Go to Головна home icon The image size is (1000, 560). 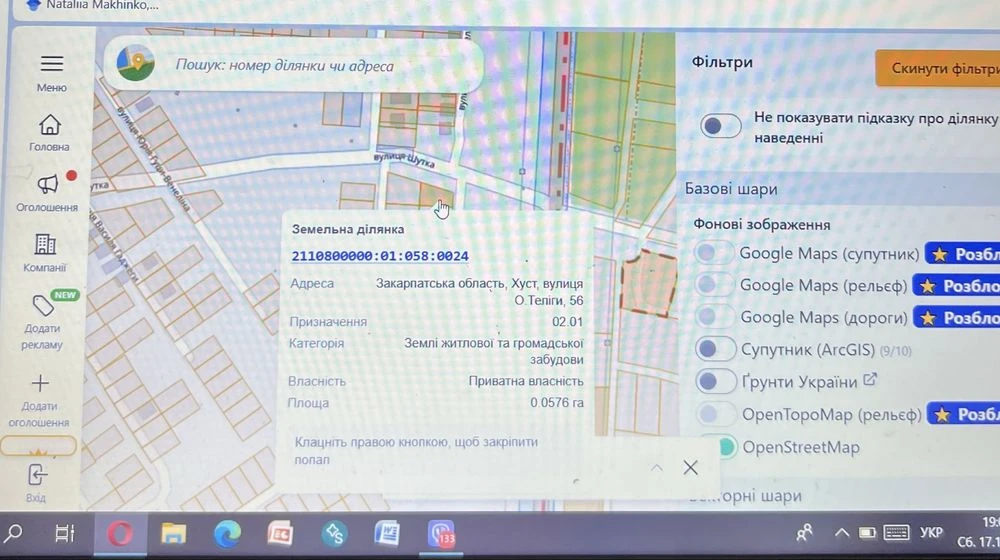[49, 125]
